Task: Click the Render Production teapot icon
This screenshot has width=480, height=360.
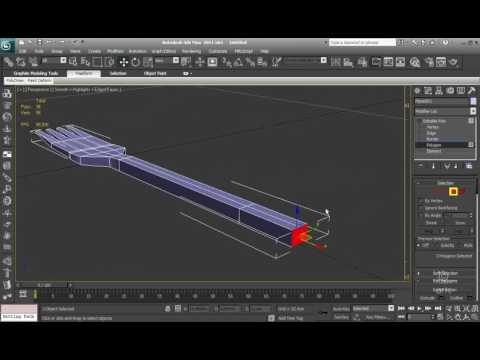Action: point(453,62)
